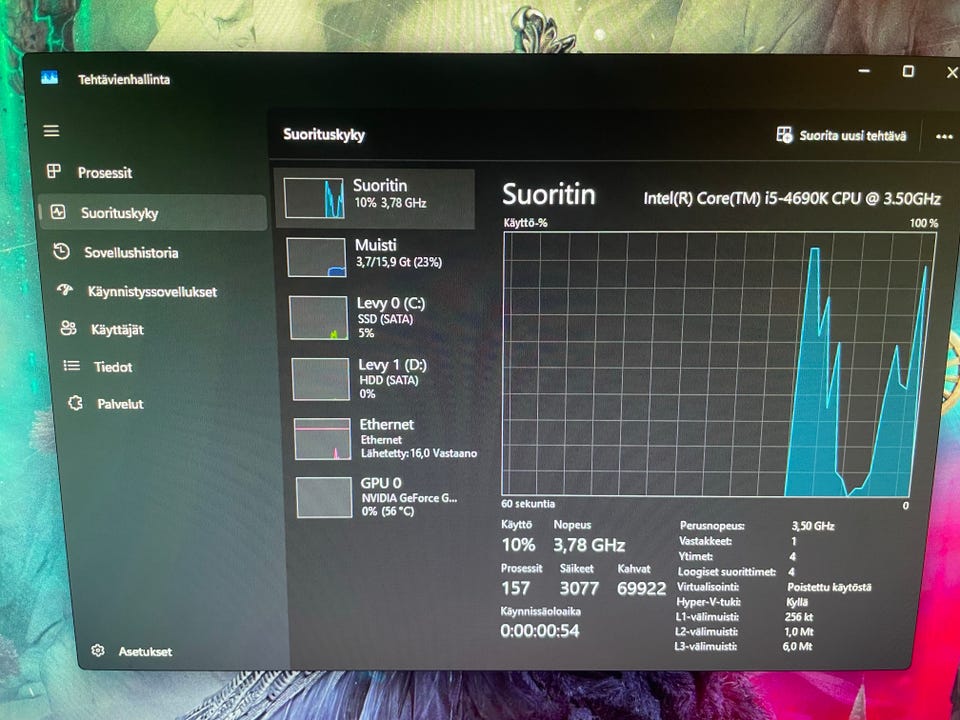
Task: Click the Prosessit count 157
Action: [x=516, y=588]
